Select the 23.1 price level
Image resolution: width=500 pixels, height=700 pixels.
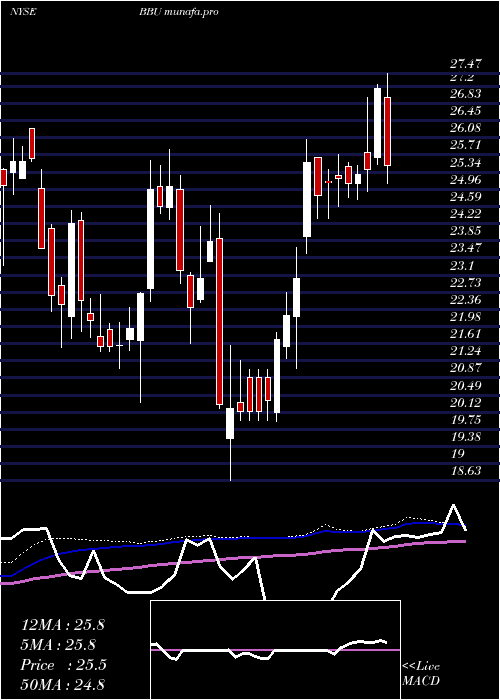[462, 266]
